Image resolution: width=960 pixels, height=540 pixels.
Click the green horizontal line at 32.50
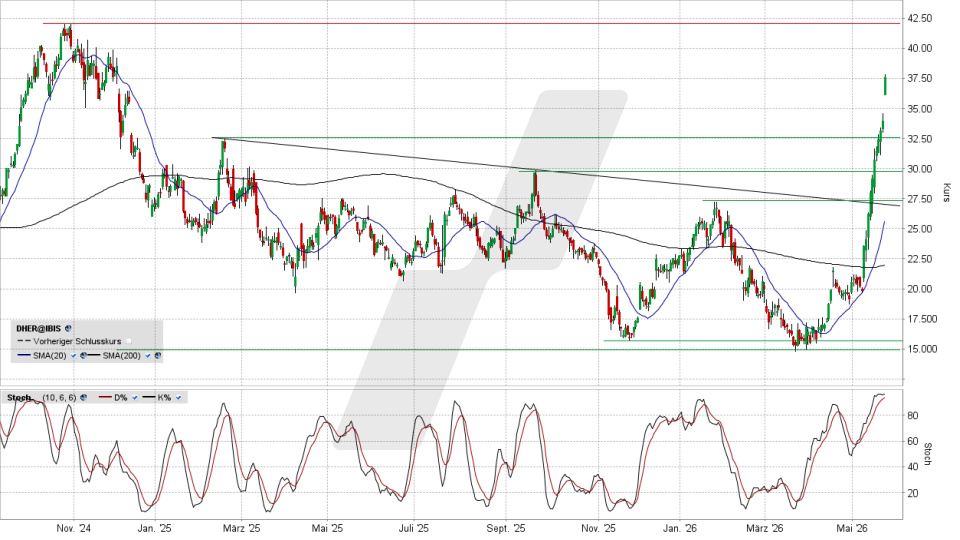click(556, 138)
